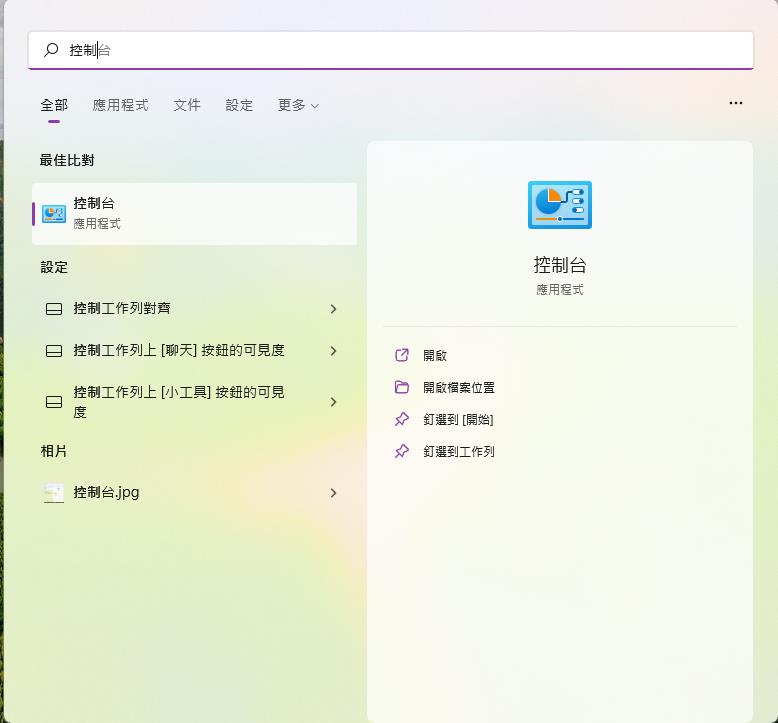
Task: Expand the arrow for 控制台.jpg
Action: point(333,493)
